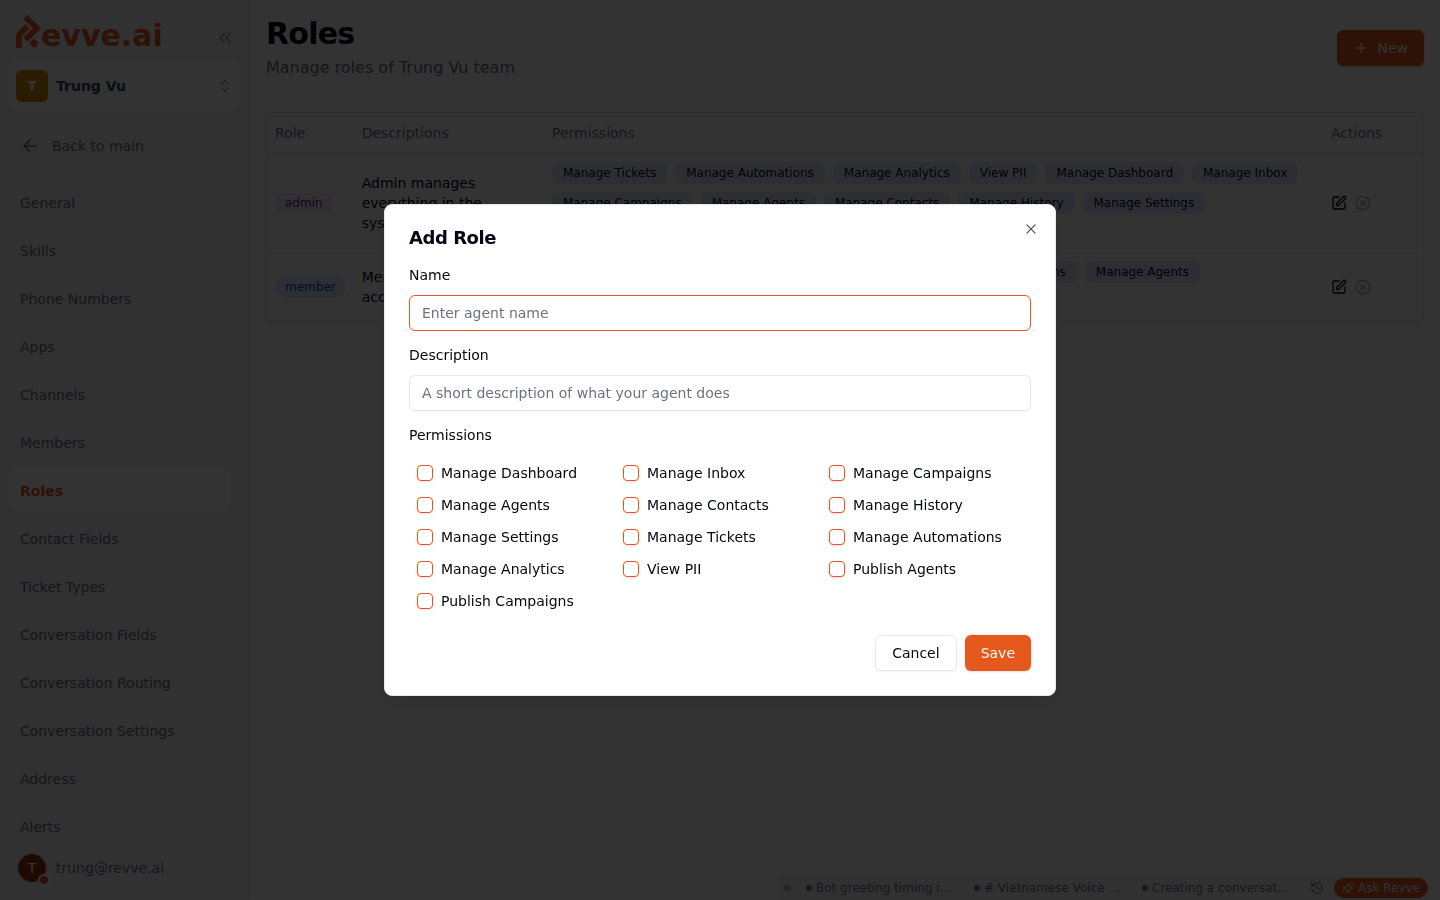
Task: Enable the Manage Dashboard permission
Action: [425, 473]
